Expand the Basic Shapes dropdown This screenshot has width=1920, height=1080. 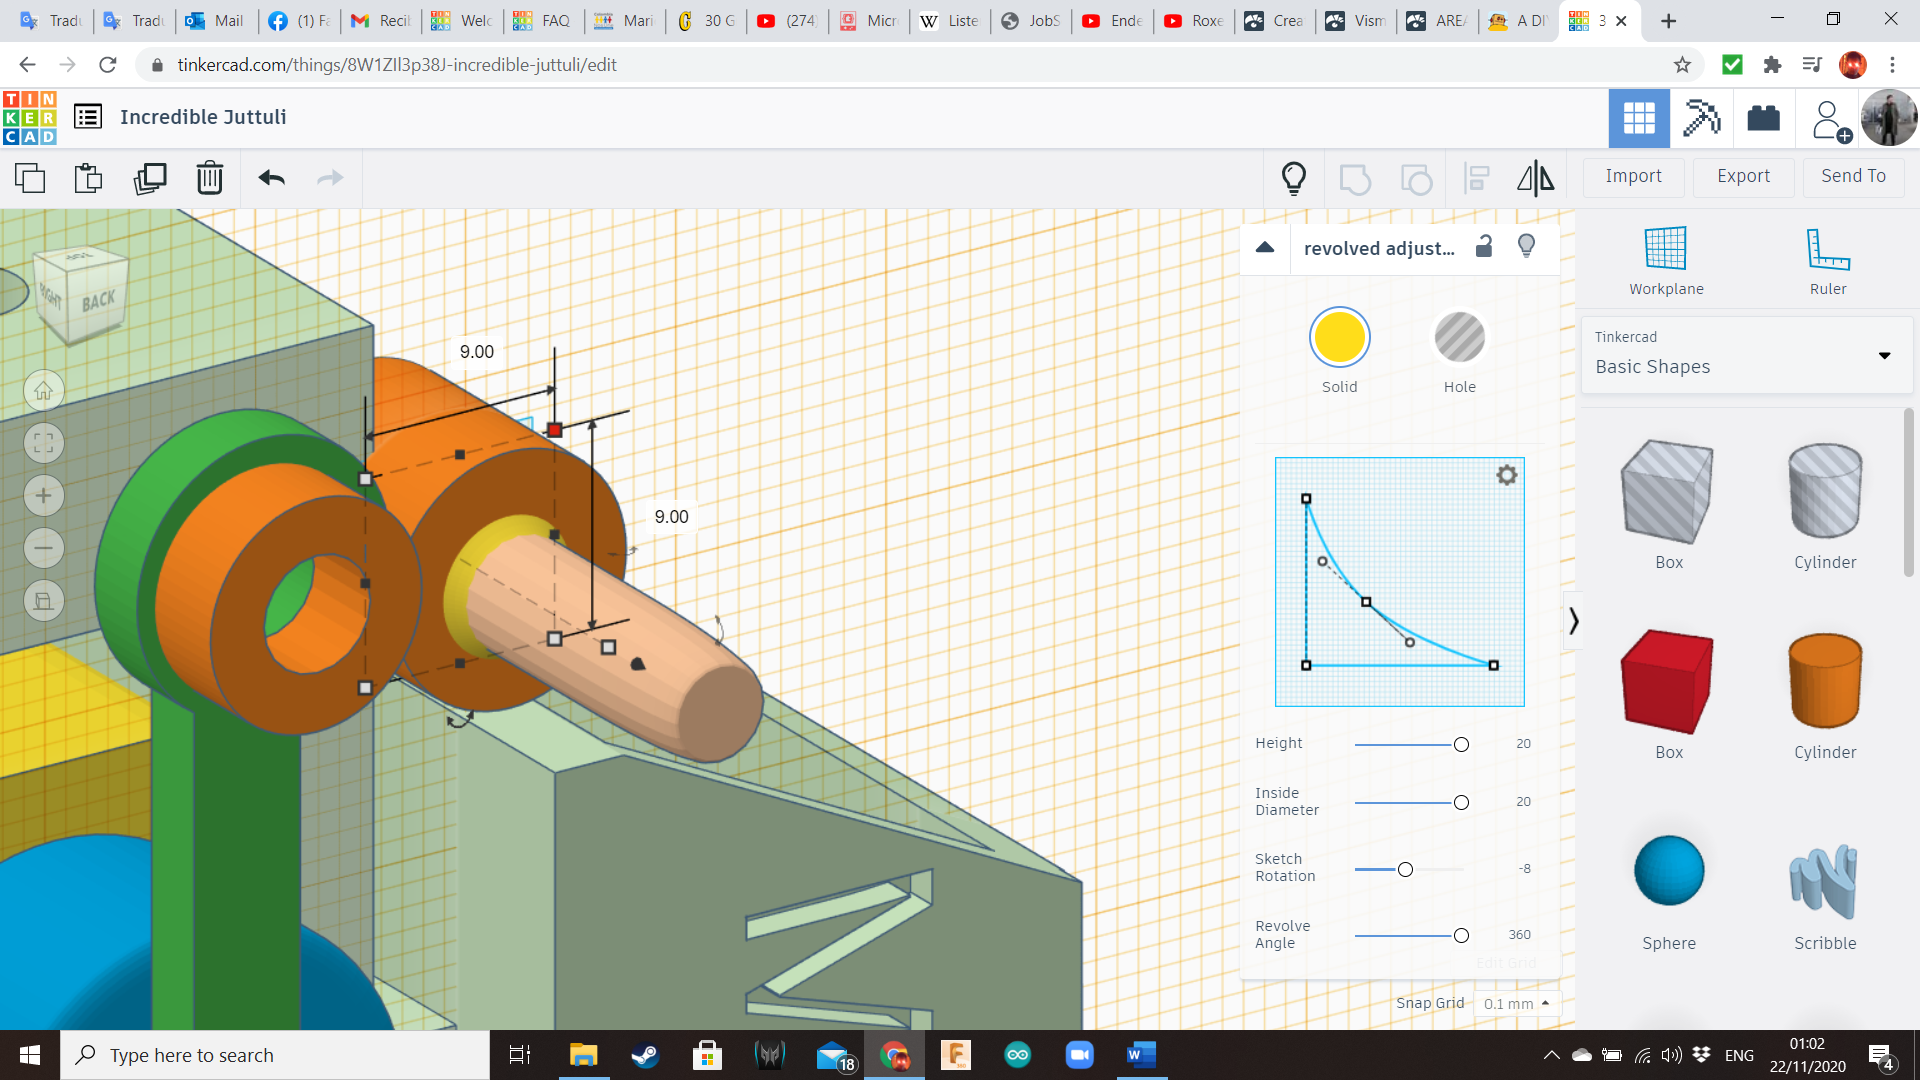[1884, 356]
